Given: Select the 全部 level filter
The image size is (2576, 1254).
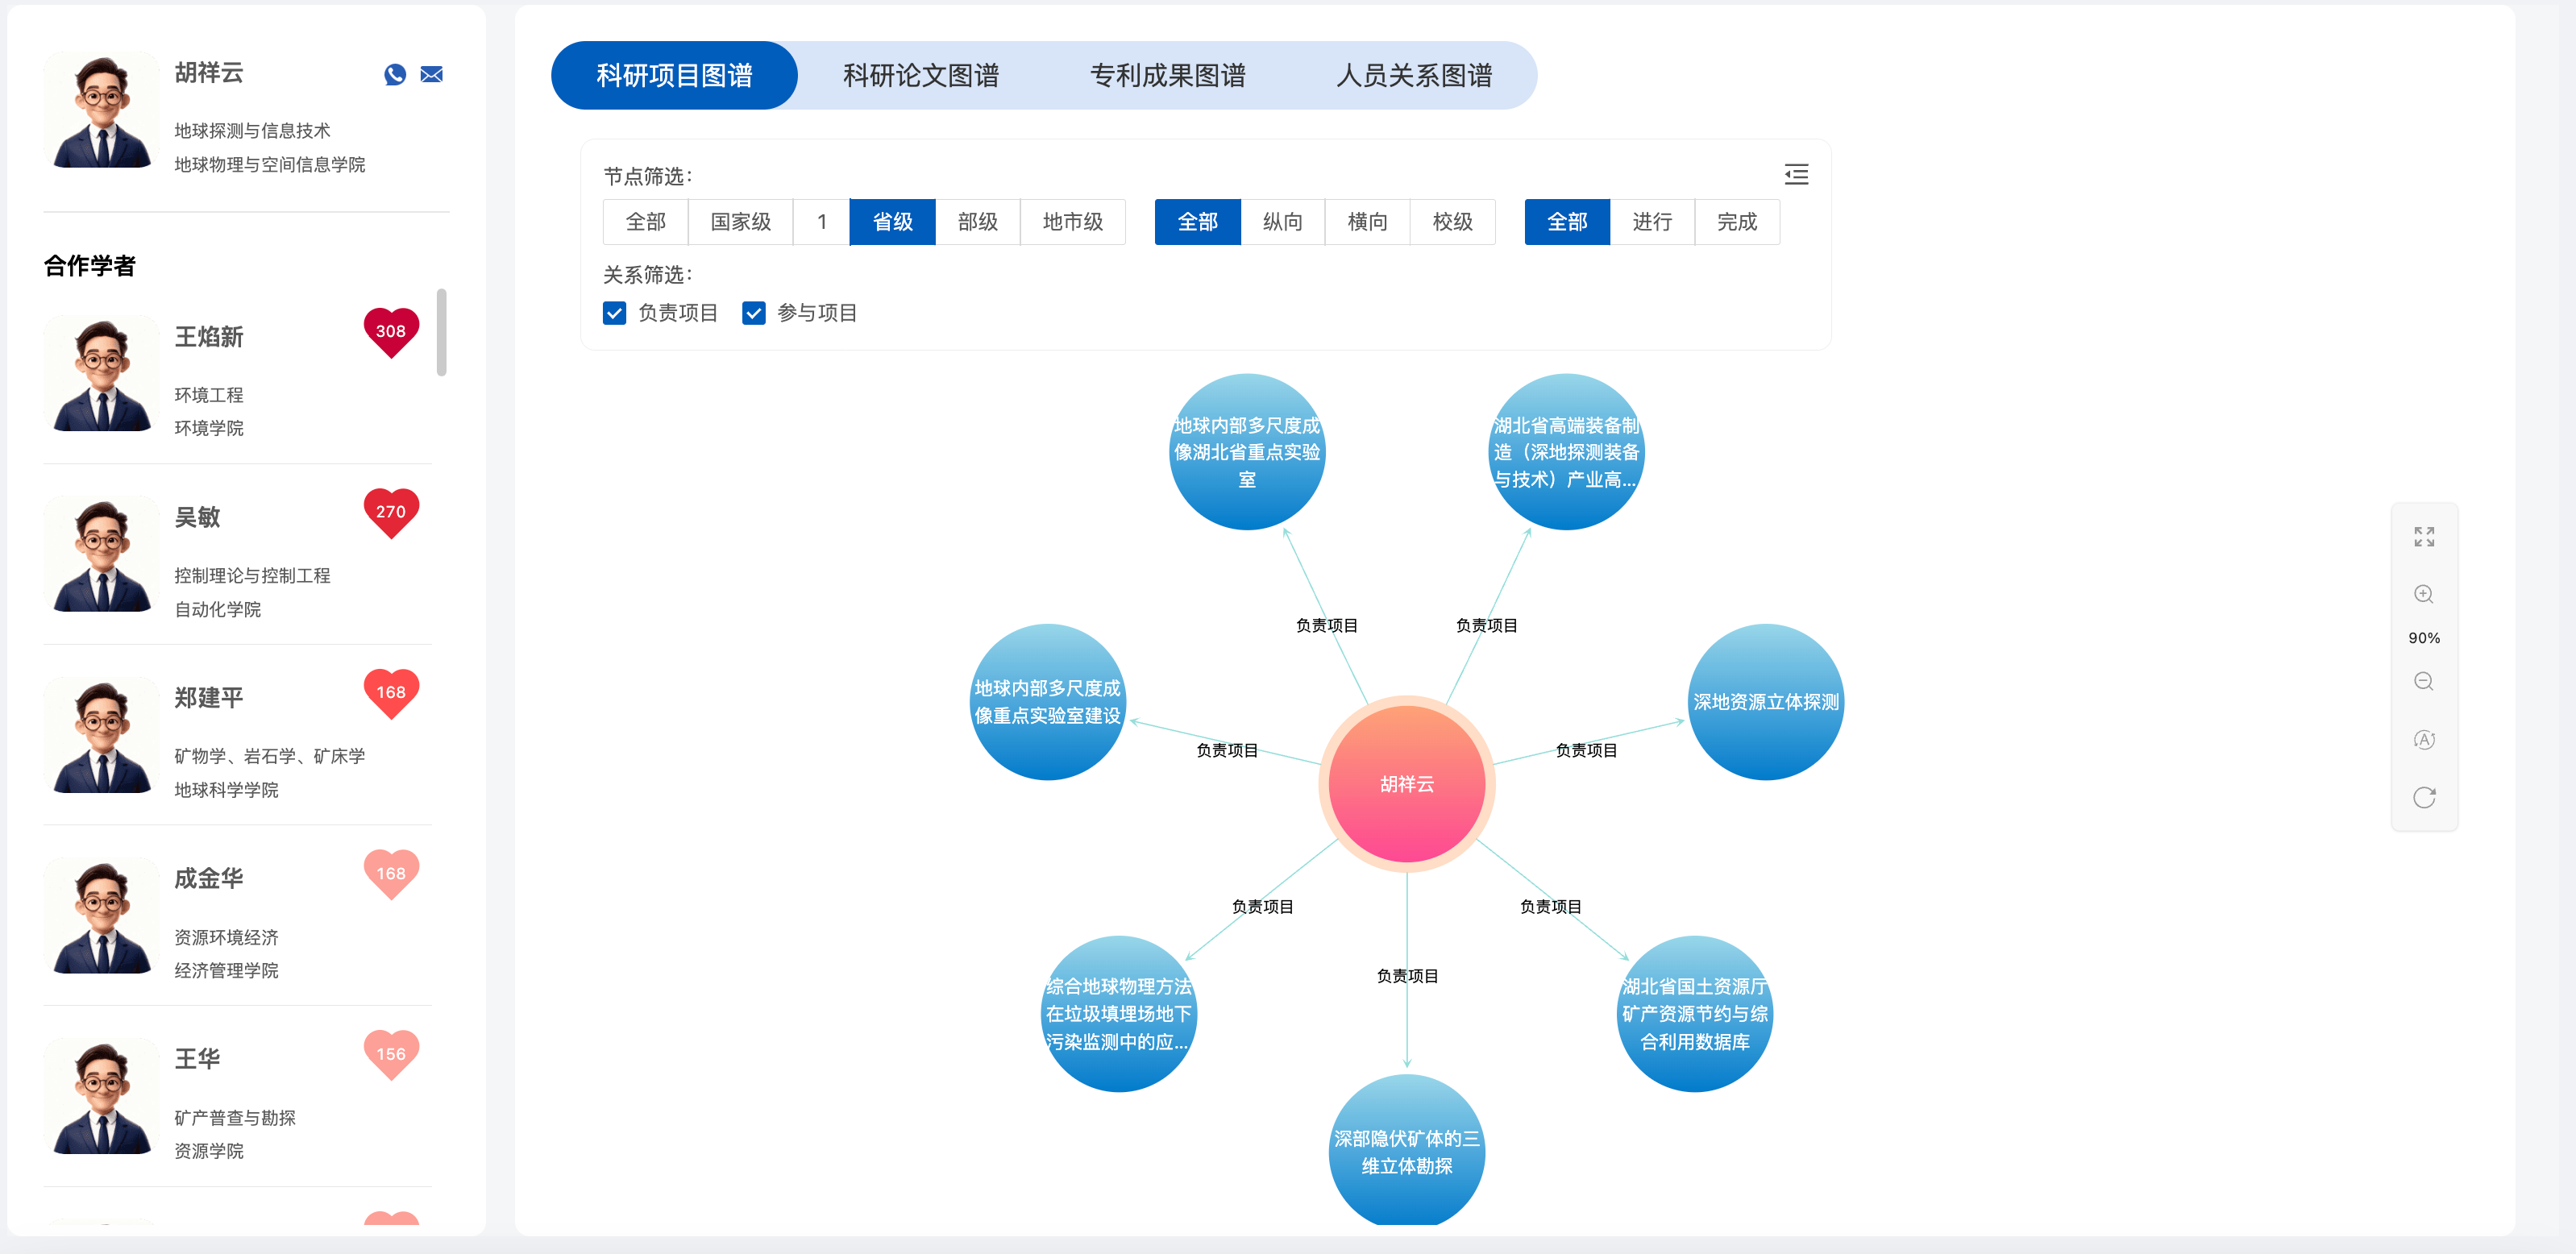Looking at the screenshot, I should pyautogui.click(x=646, y=222).
